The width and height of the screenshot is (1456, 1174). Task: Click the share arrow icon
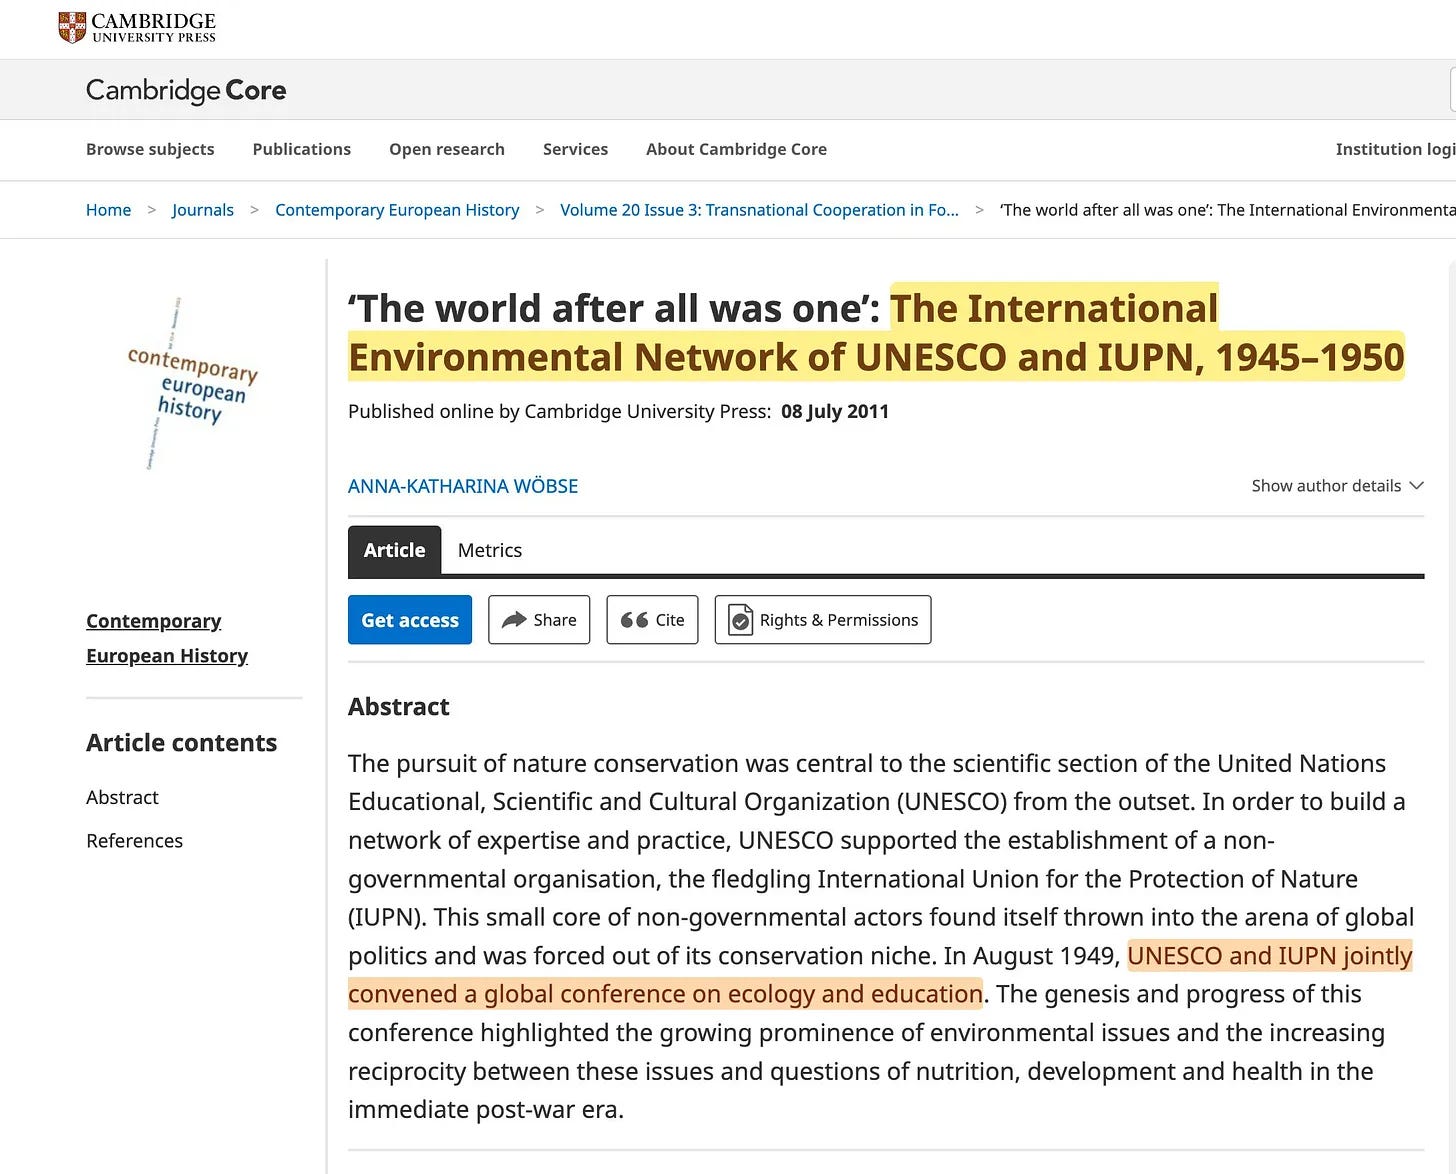514,620
